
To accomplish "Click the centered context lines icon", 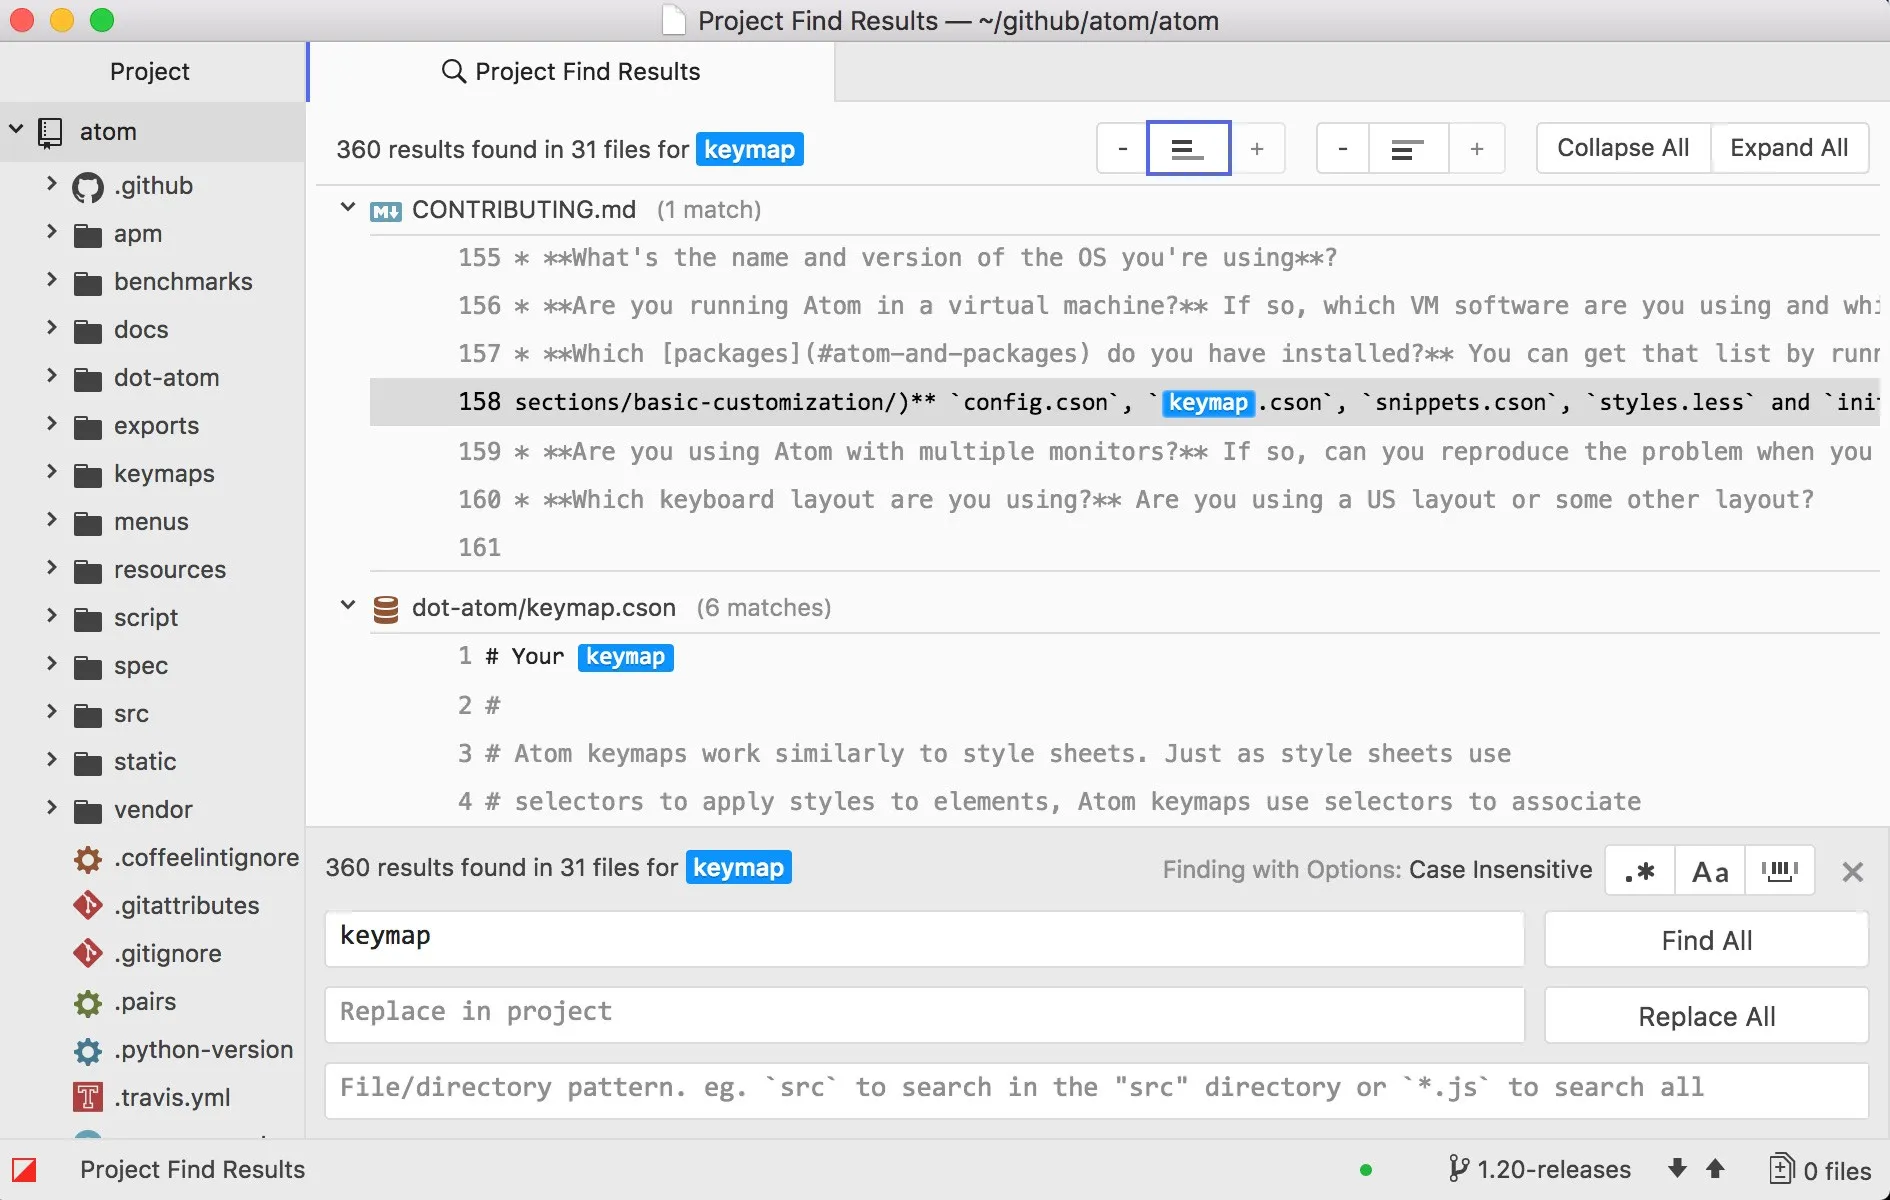I will pos(1188,149).
